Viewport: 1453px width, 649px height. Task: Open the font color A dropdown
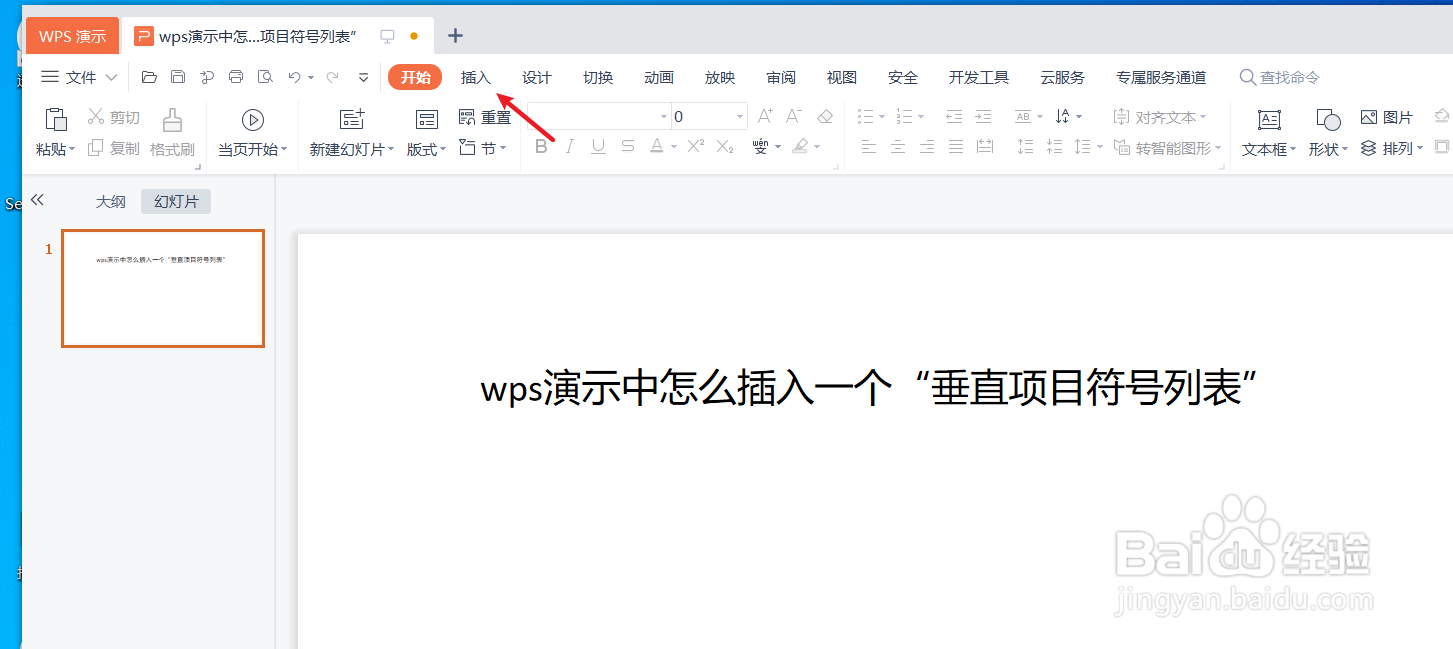point(674,147)
